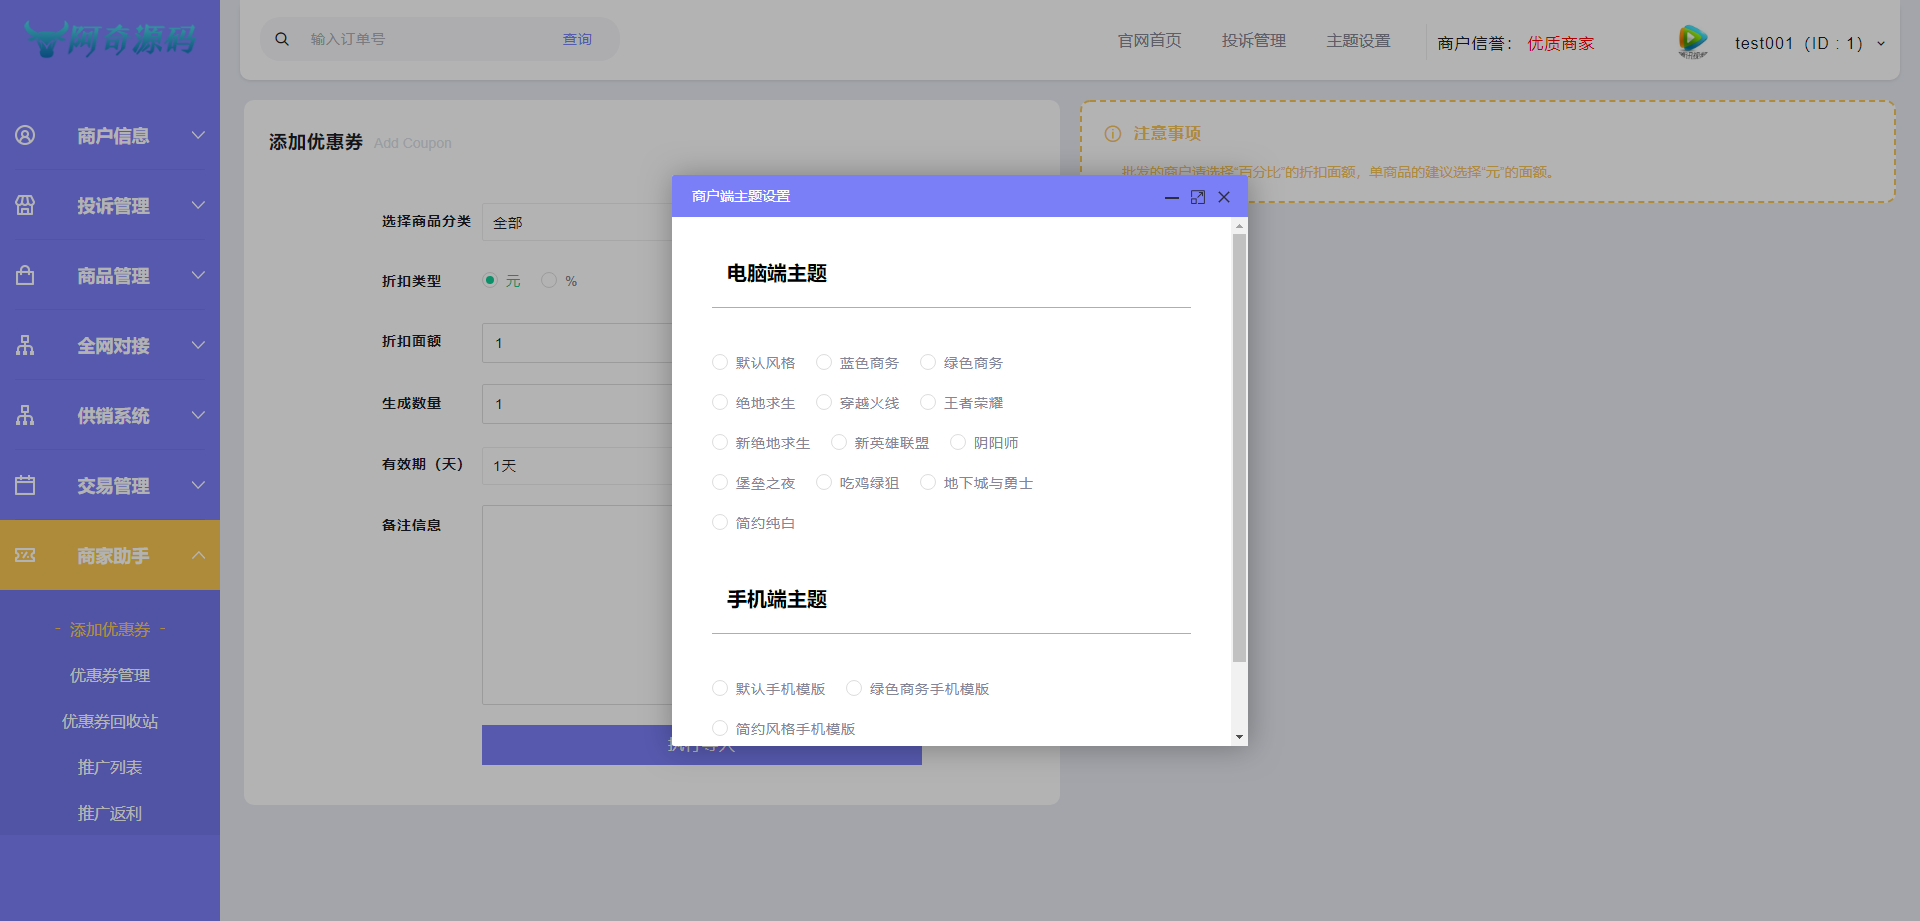
Task: Open 优惠券回收站 in the sidebar
Action: pyautogui.click(x=110, y=721)
